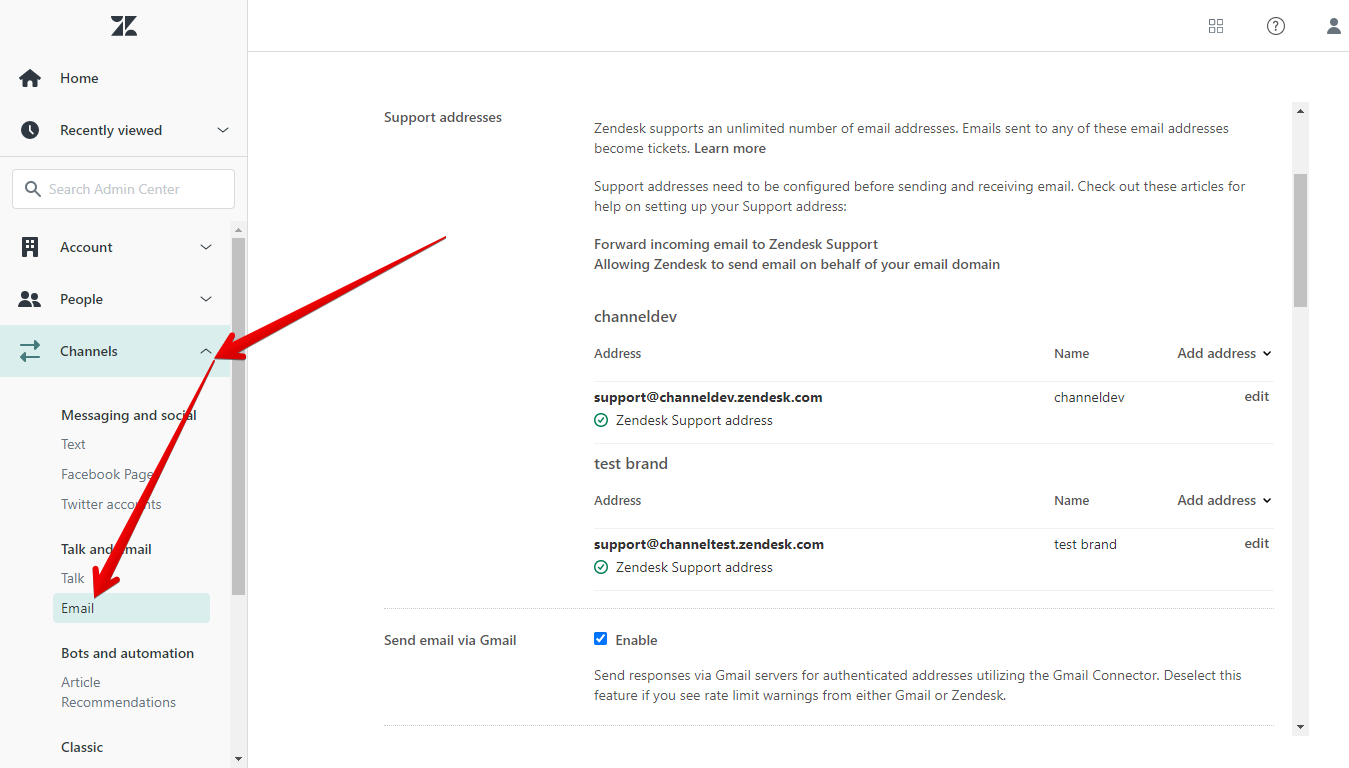Click the Zendesk logo at top
This screenshot has width=1349, height=768.
coord(124,26)
